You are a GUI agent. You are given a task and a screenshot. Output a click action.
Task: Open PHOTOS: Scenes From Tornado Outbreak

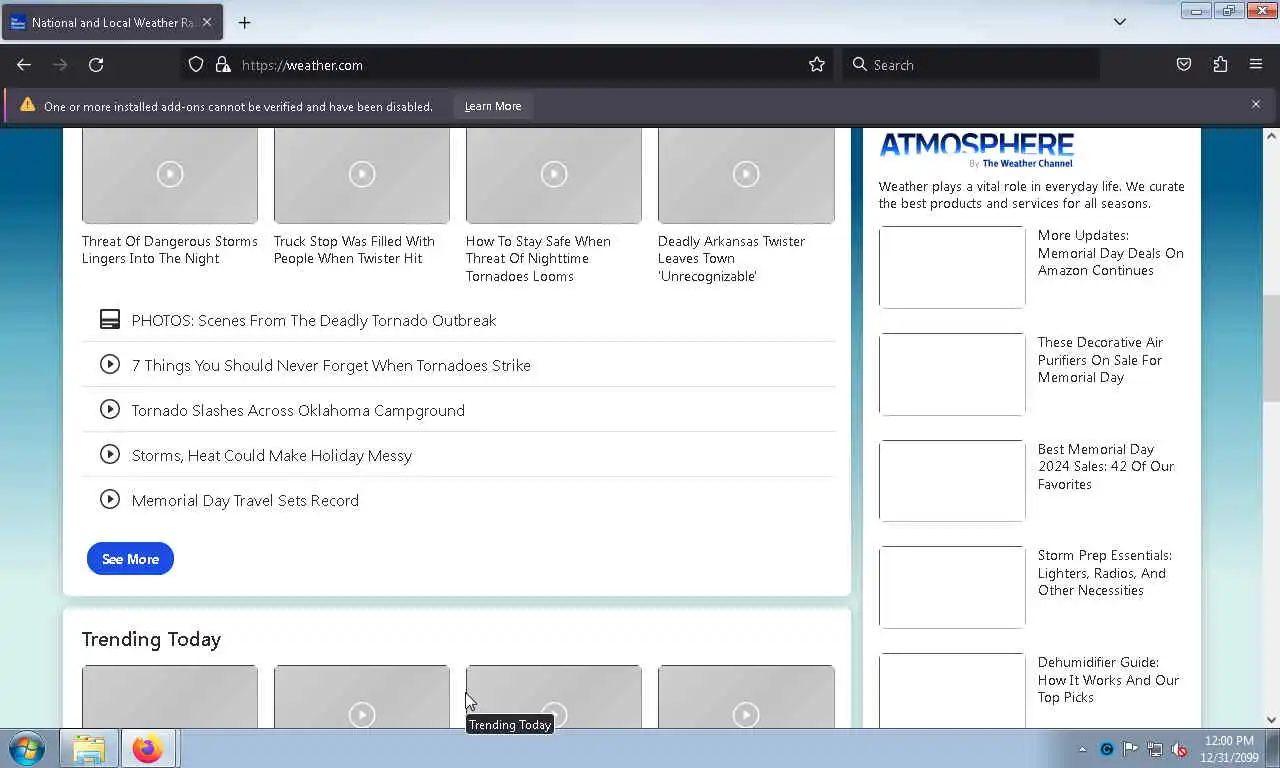pos(314,321)
